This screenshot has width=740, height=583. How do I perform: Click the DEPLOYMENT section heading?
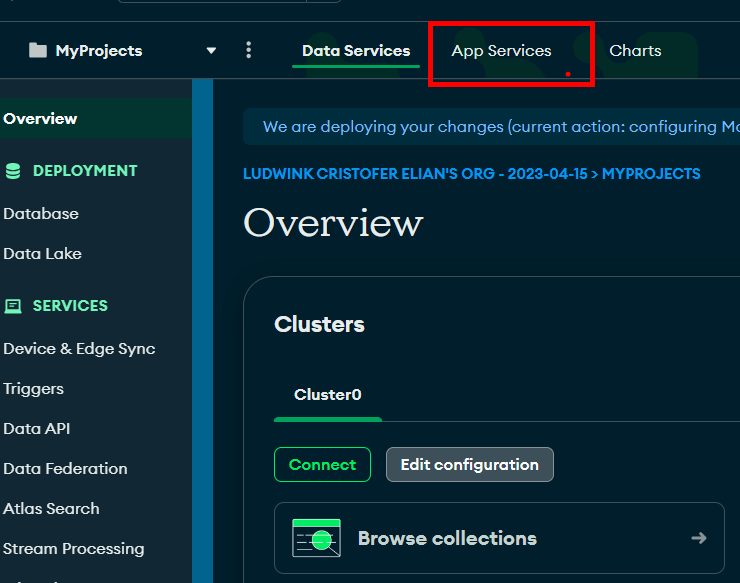(x=85, y=170)
